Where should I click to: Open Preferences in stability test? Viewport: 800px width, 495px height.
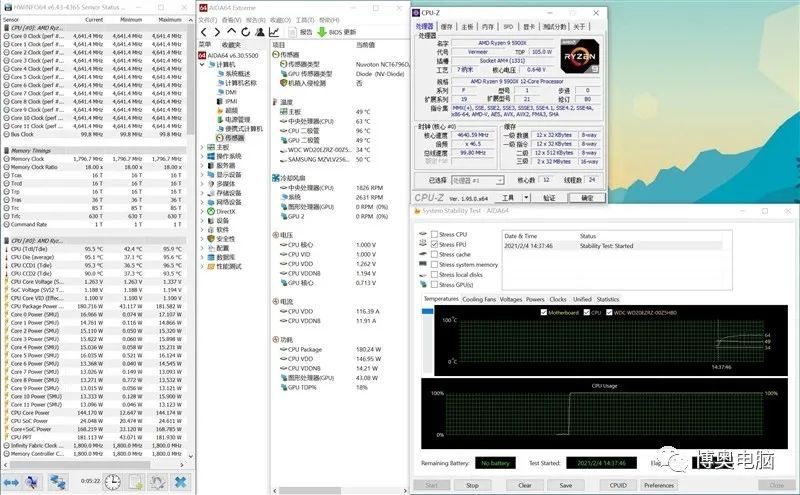[659, 485]
